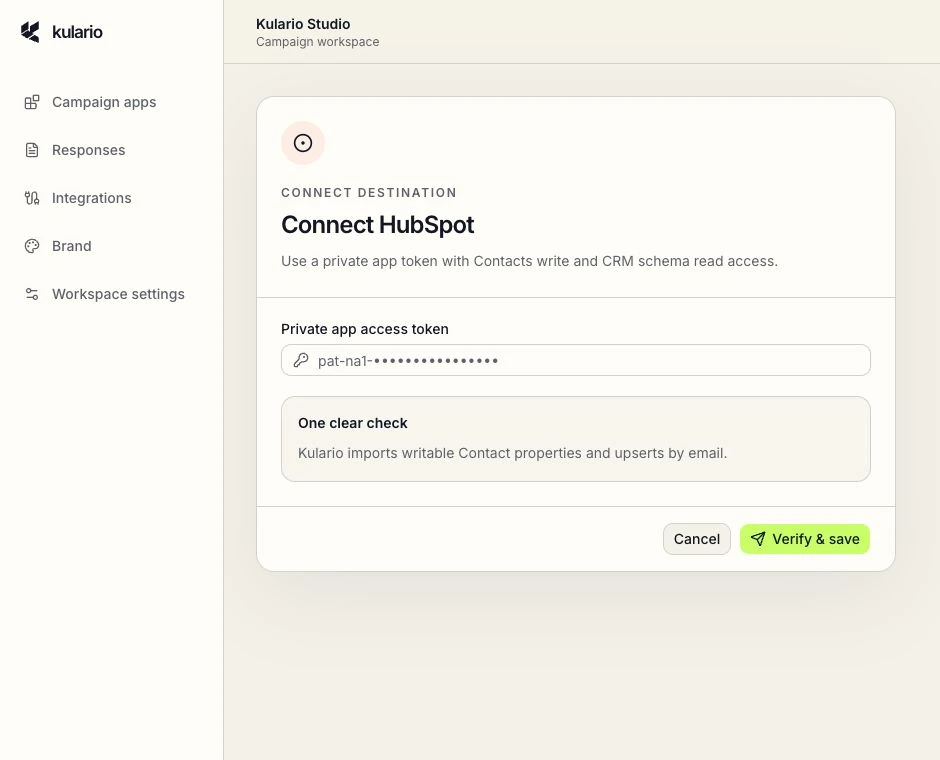Image resolution: width=940 pixels, height=760 pixels.
Task: Click the Connect HubSpot heading
Action: 378,225
